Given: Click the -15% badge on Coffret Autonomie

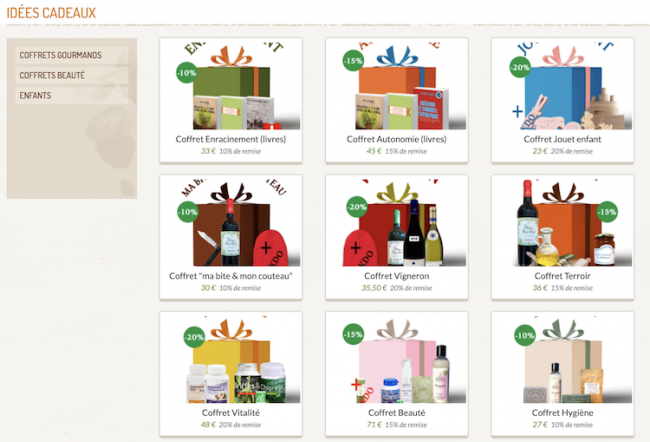Looking at the screenshot, I should point(353,61).
